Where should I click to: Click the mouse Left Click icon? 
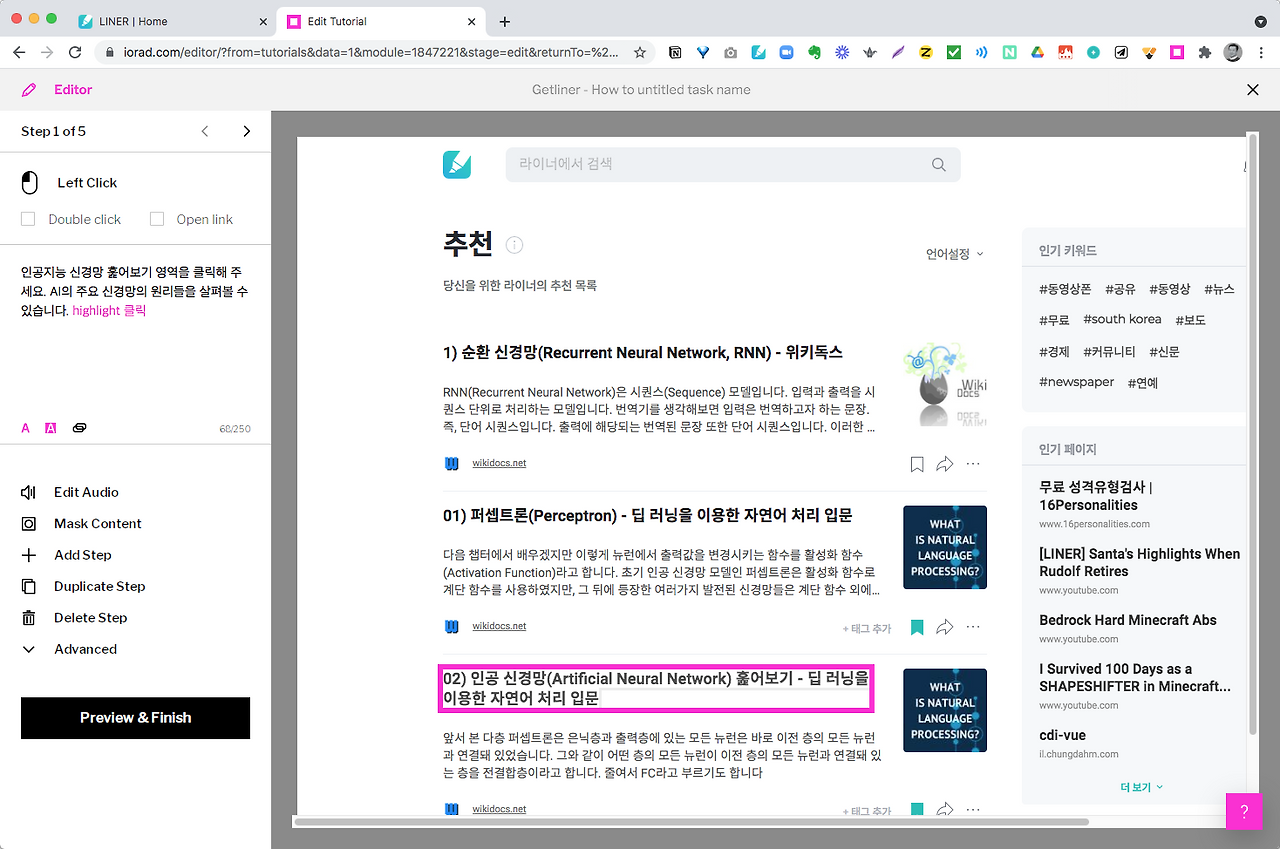[30, 183]
